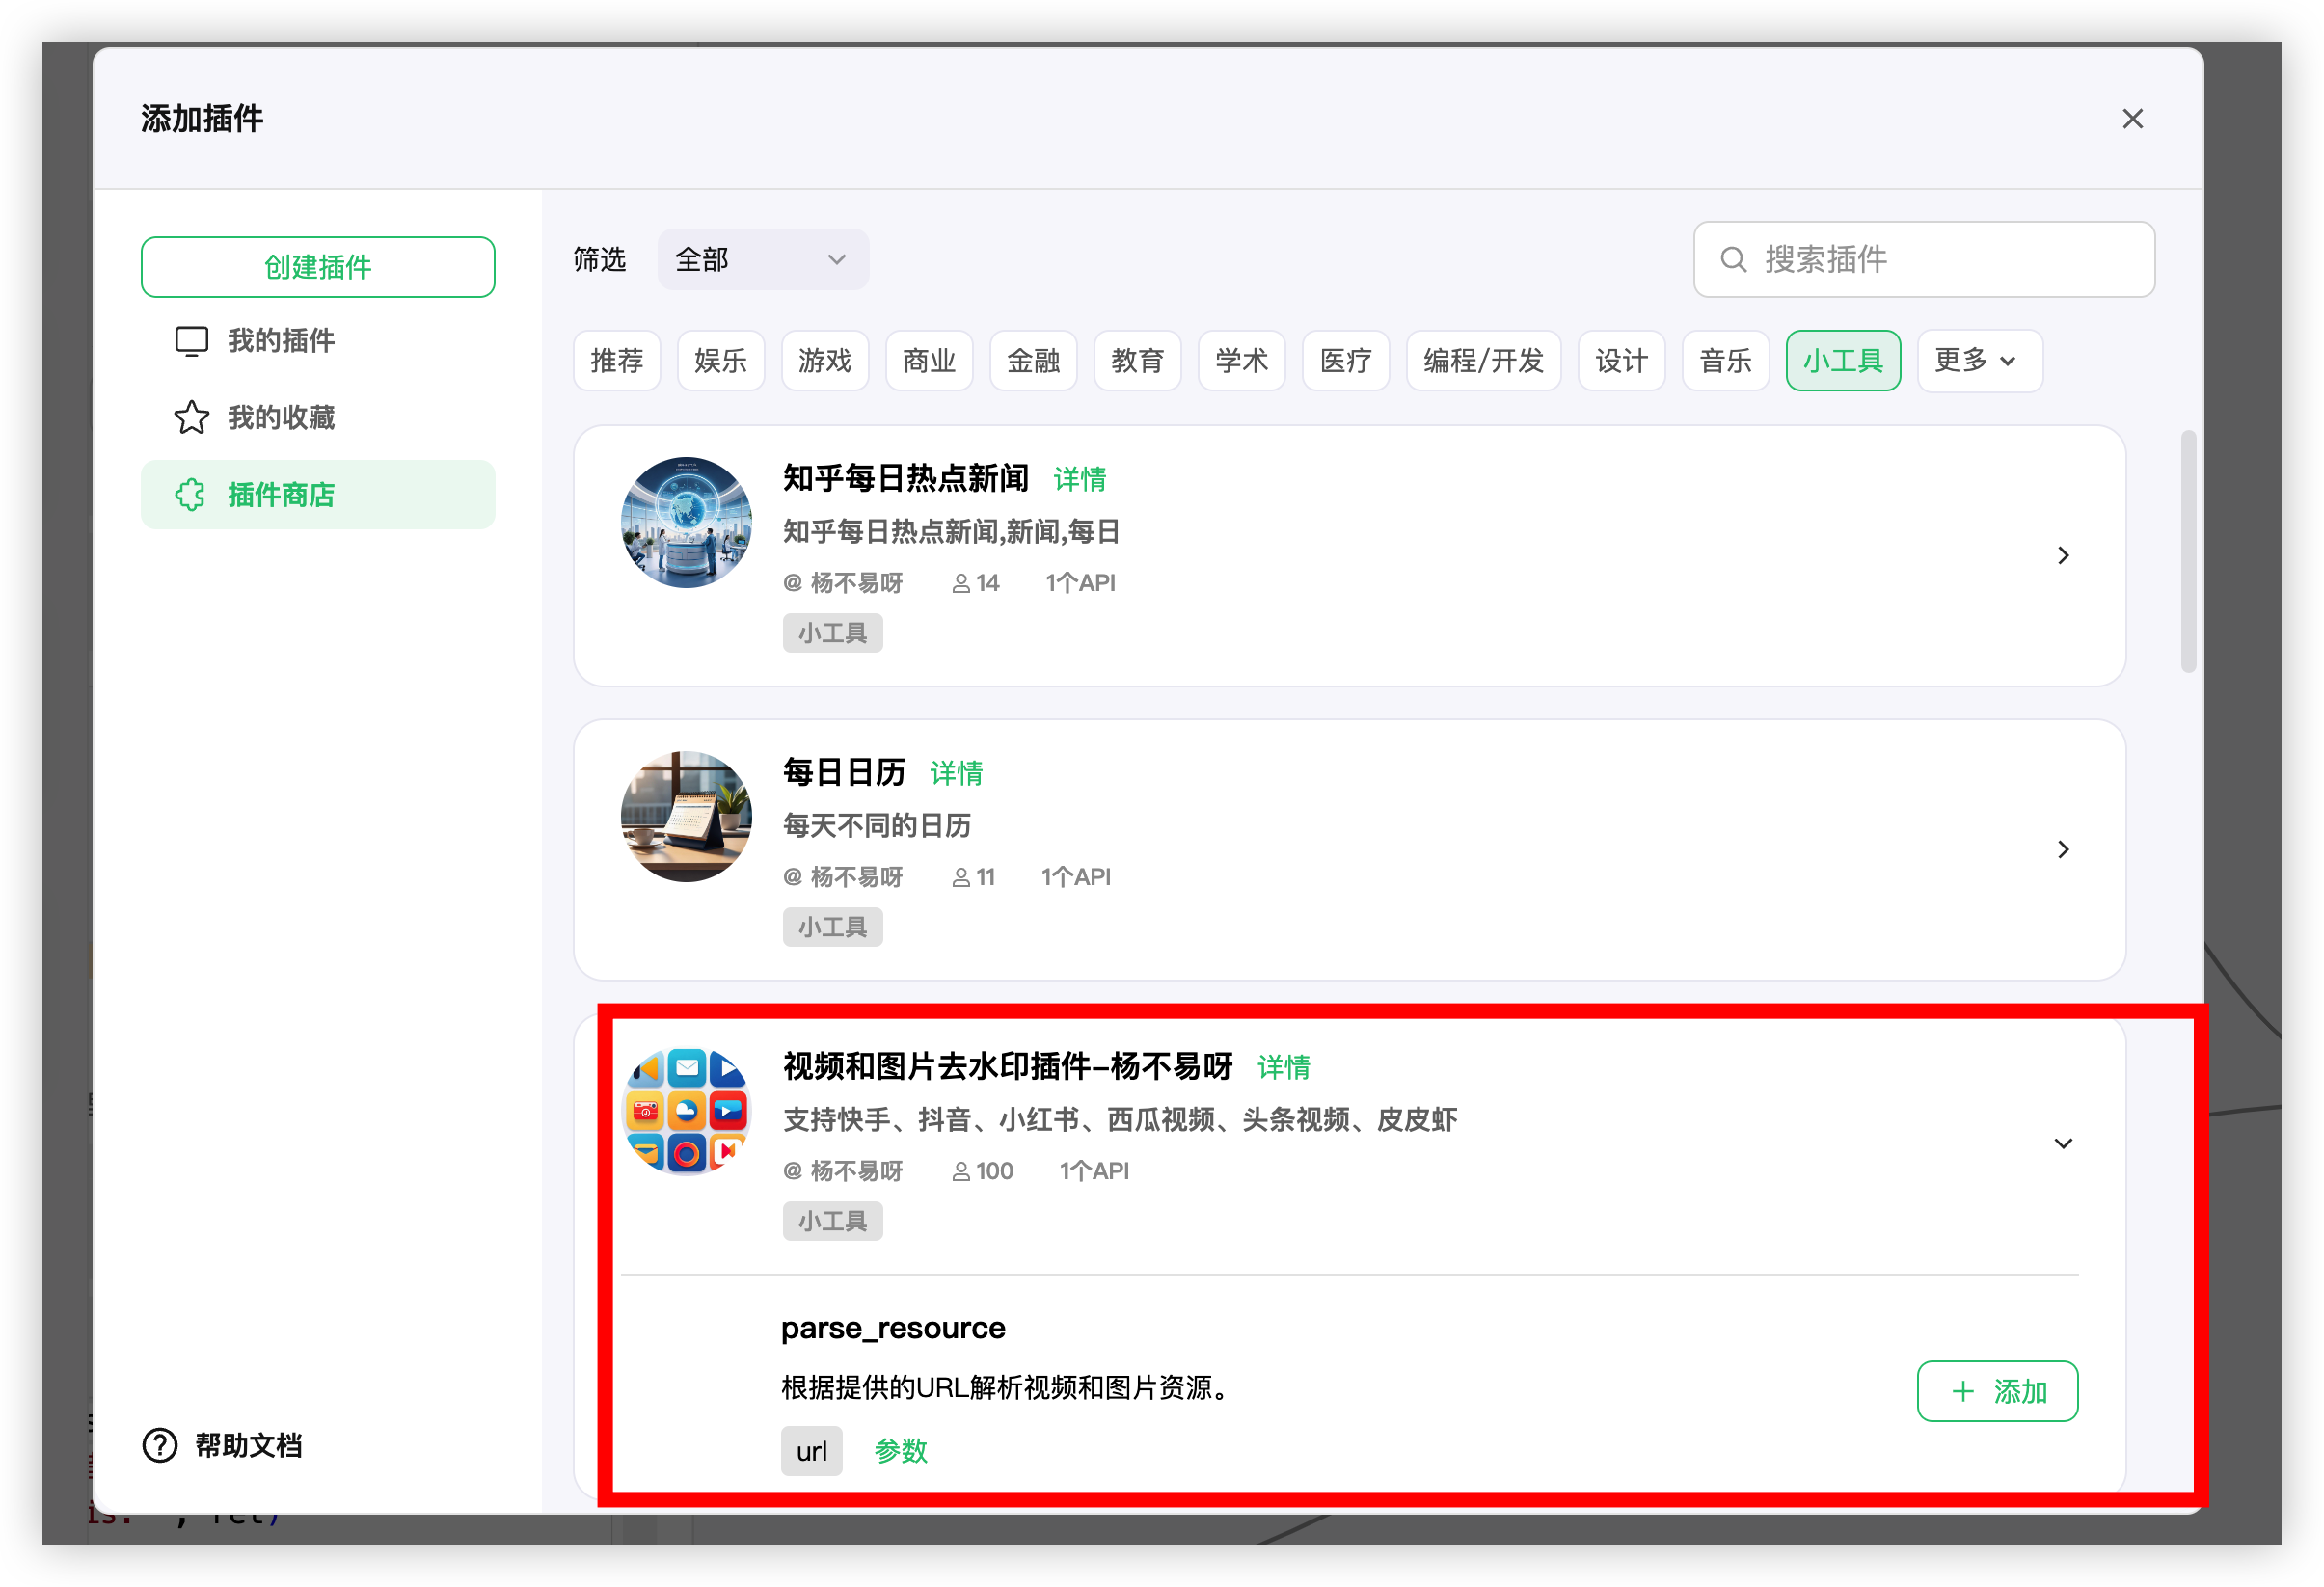The height and width of the screenshot is (1587, 2324).
Task: Click the search magnifier icon
Action: (x=1733, y=260)
